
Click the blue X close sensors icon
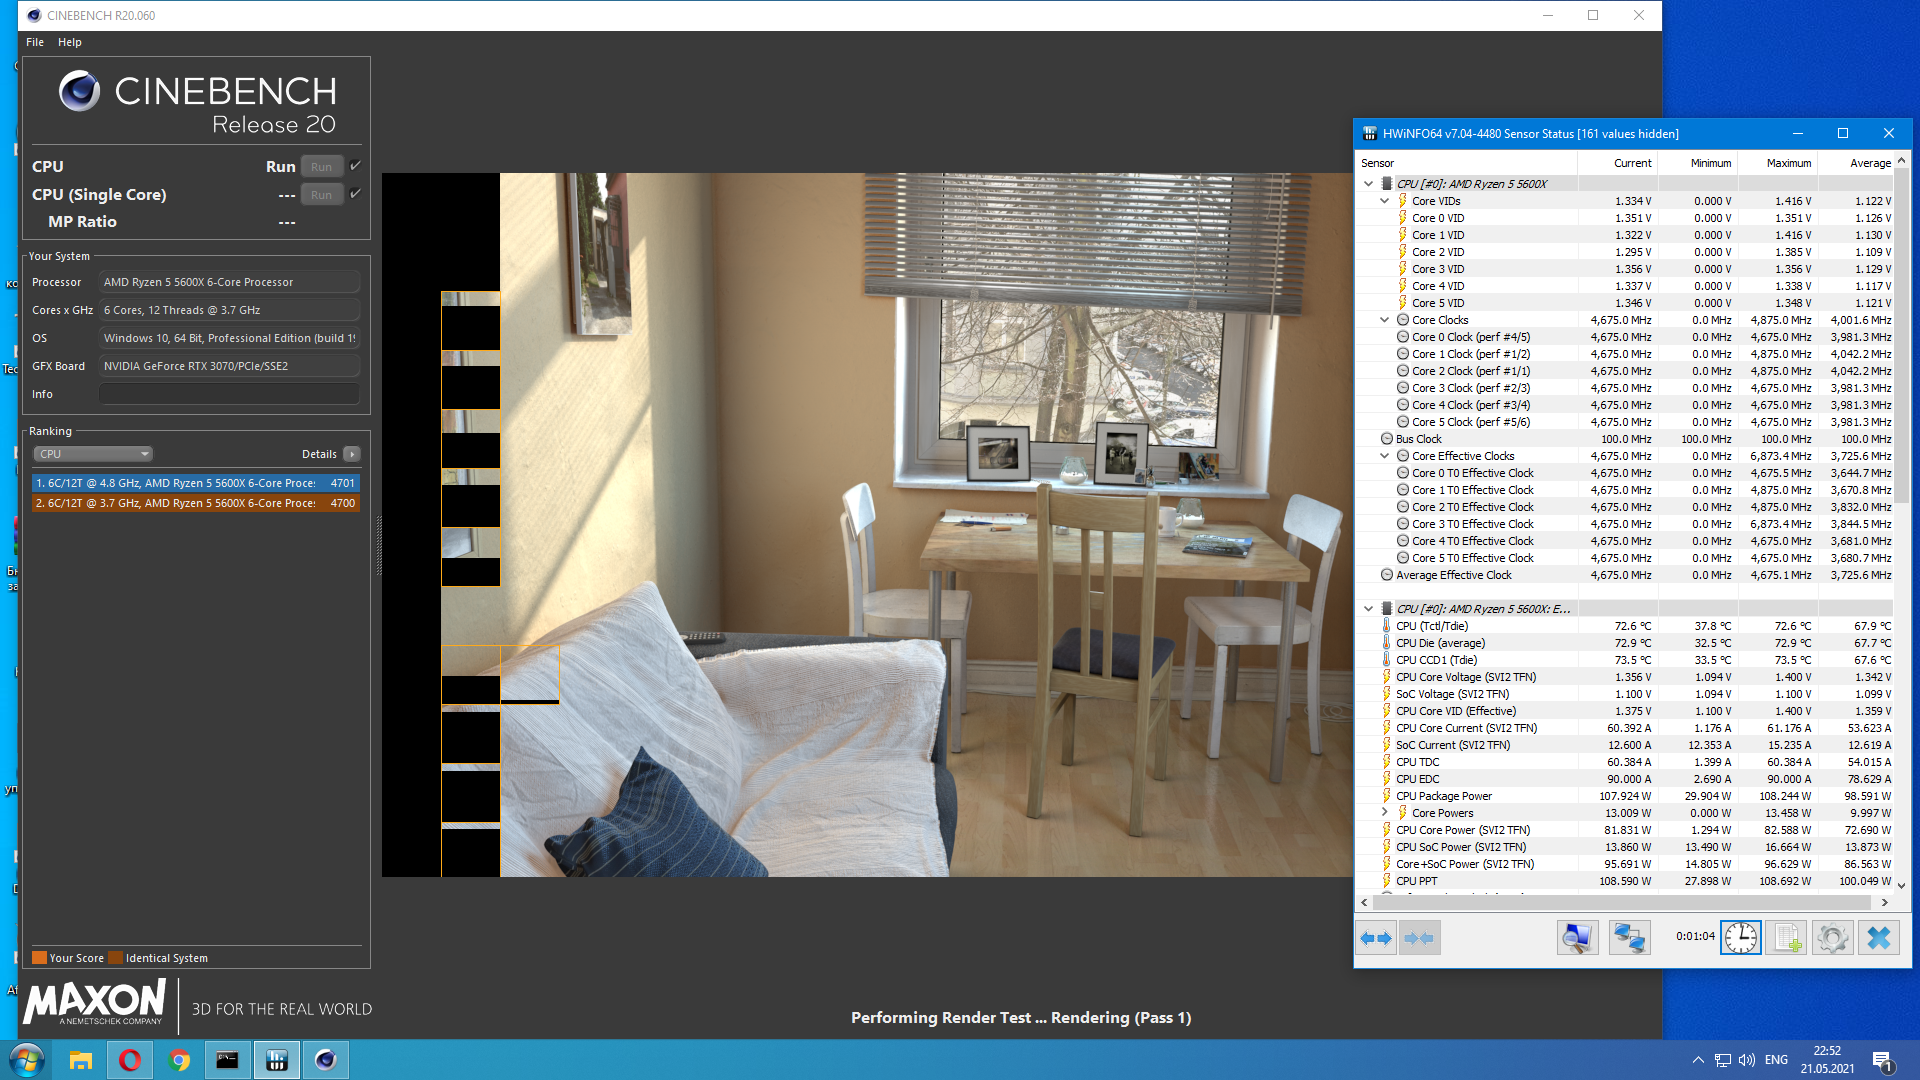click(x=1879, y=938)
